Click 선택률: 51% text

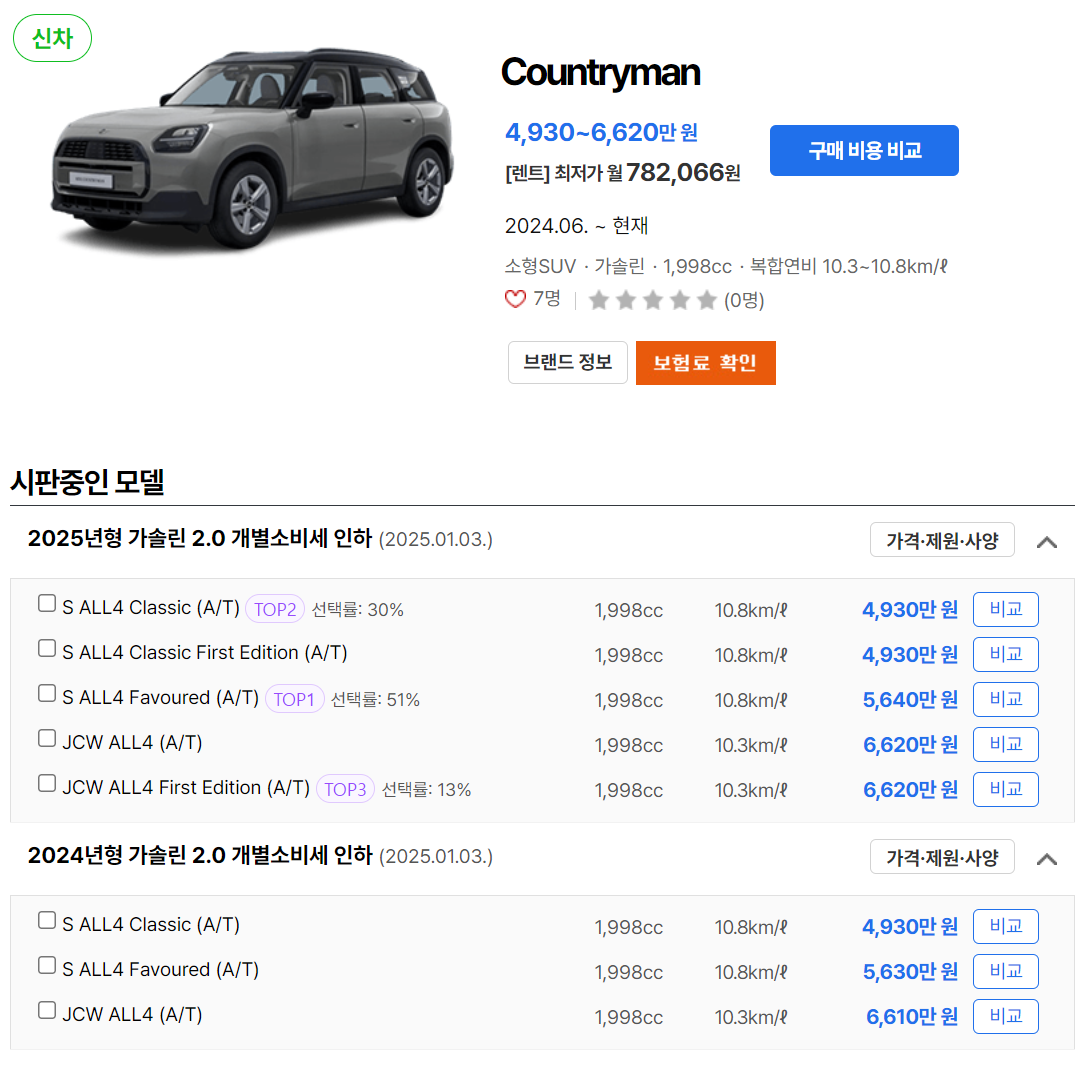pos(375,700)
